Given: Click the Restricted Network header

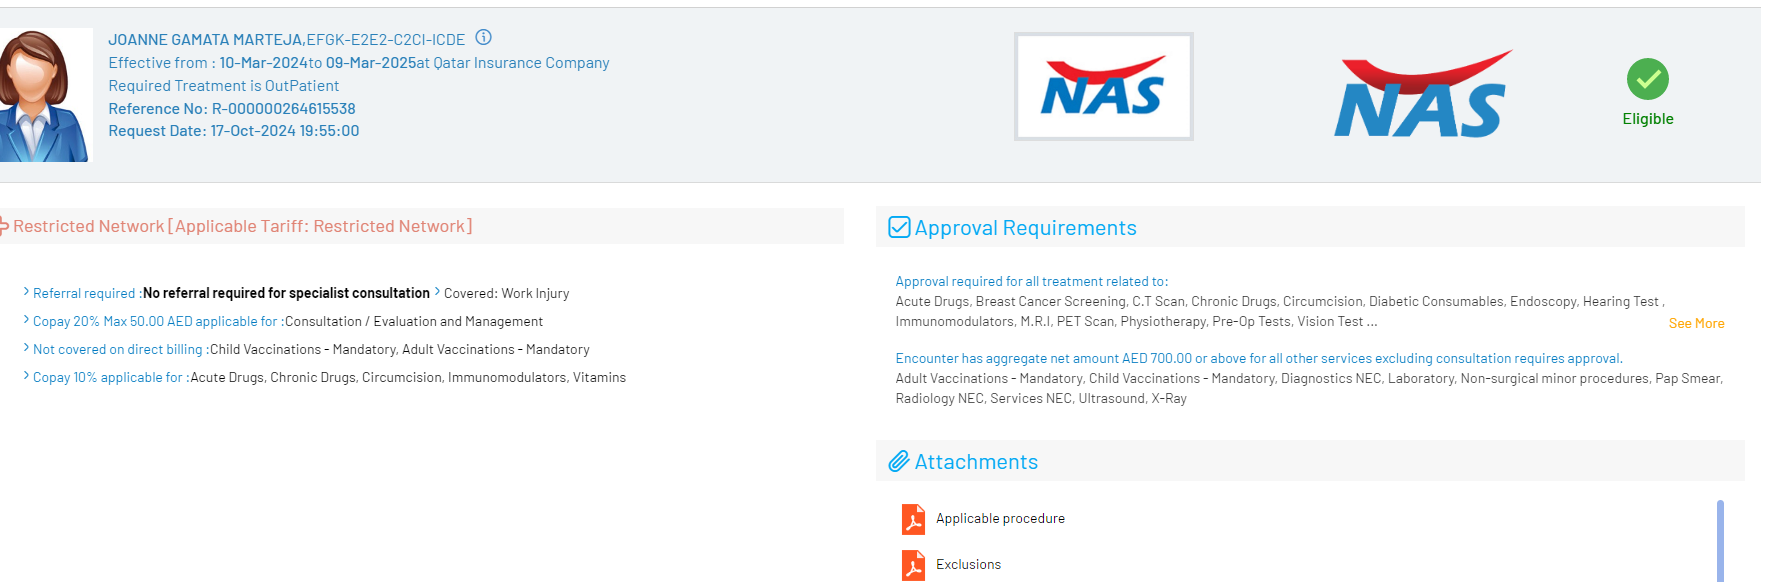Looking at the screenshot, I should coord(242,226).
